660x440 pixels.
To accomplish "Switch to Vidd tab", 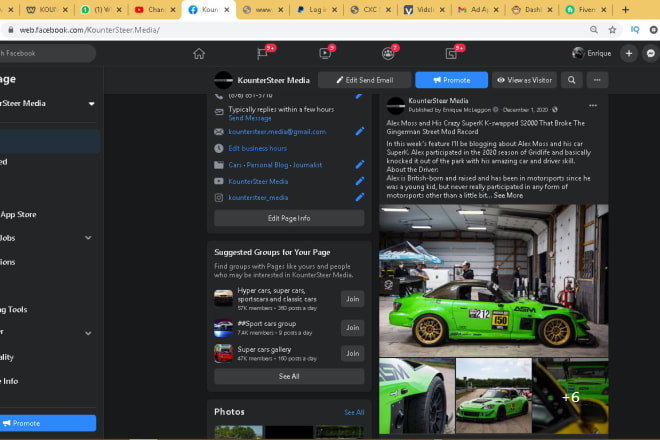I will 423,9.
